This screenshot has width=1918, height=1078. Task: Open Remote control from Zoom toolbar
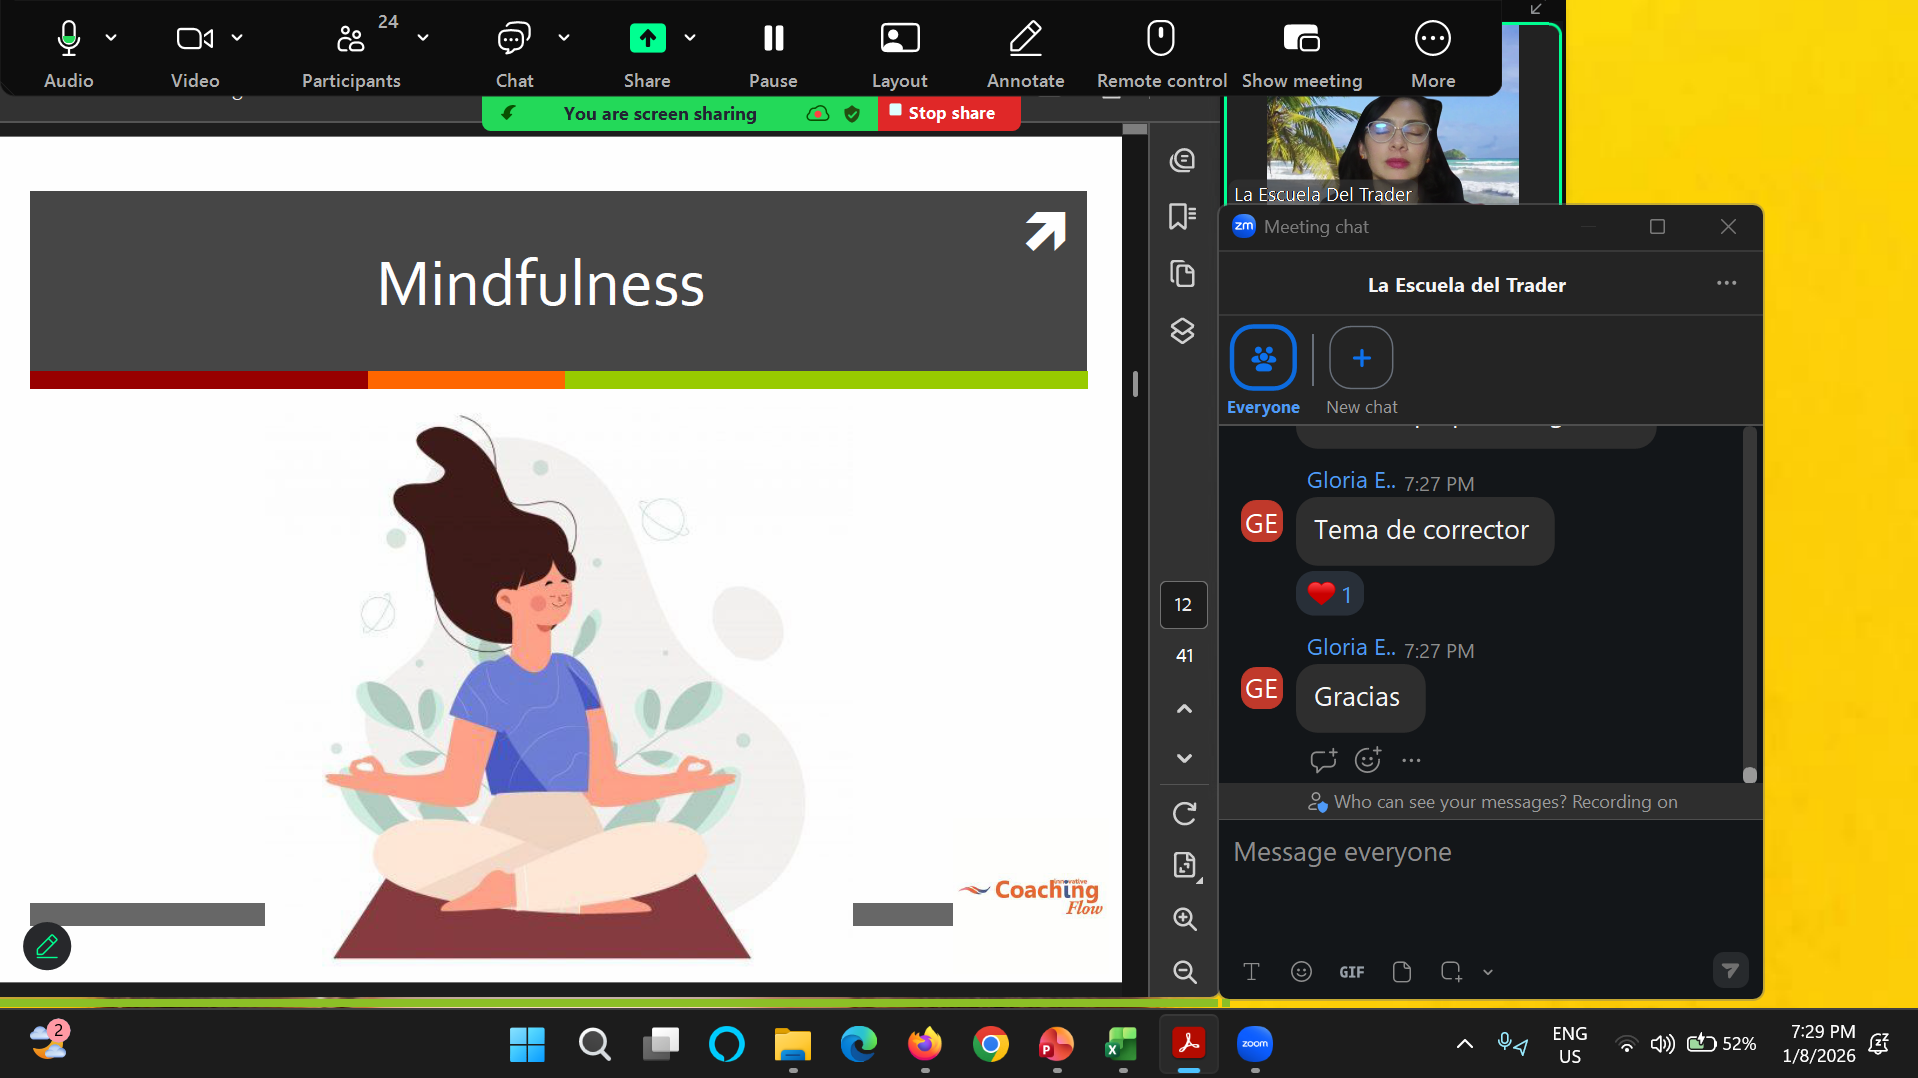click(x=1160, y=39)
